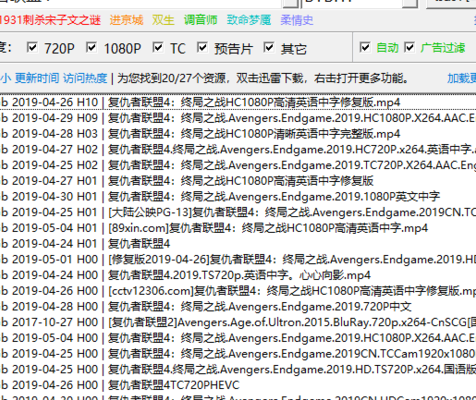Select row 2019-04-26 H10 高清英语中字修复版.mp4
This screenshot has height=400, width=476.
[x=238, y=102]
